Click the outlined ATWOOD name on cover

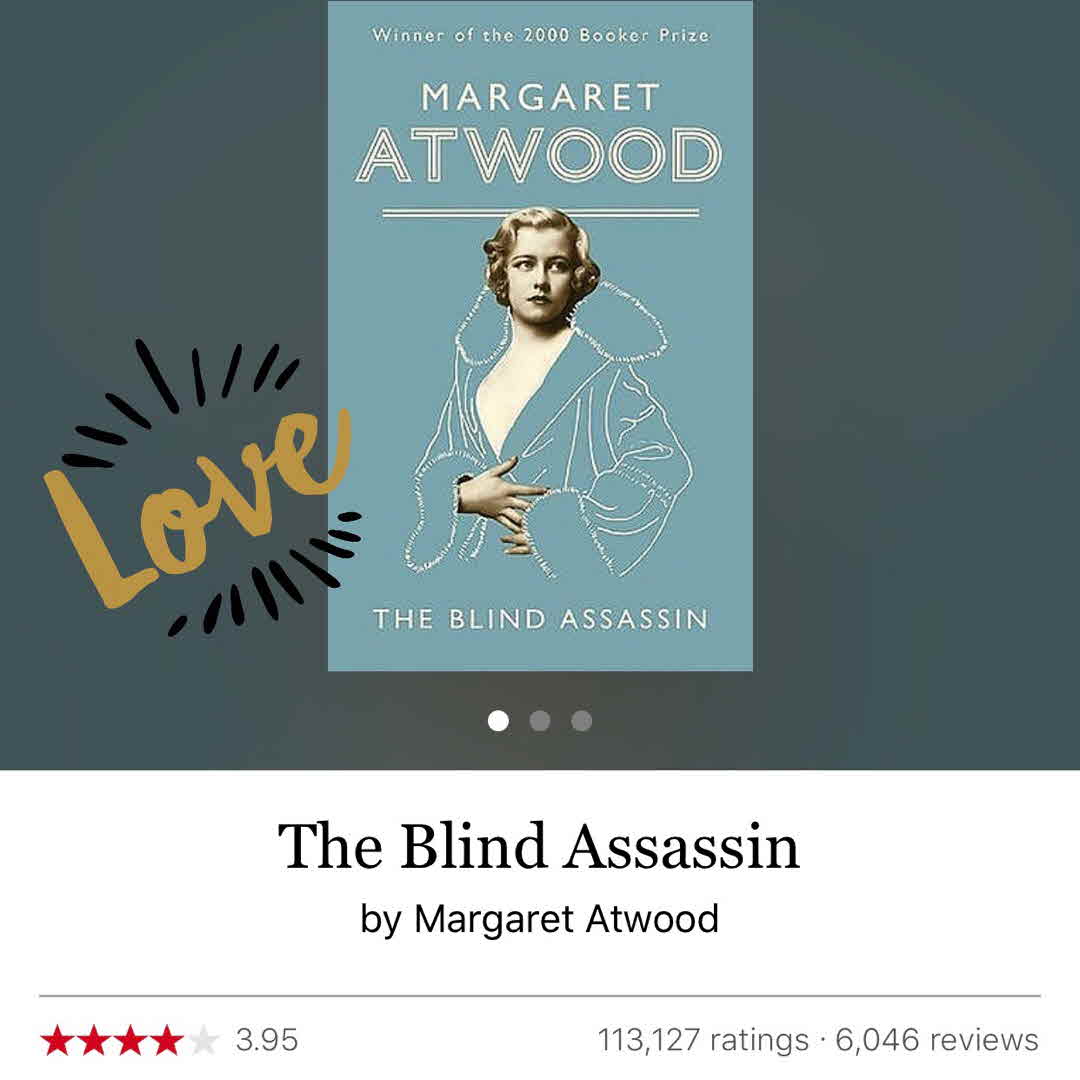coord(539,155)
